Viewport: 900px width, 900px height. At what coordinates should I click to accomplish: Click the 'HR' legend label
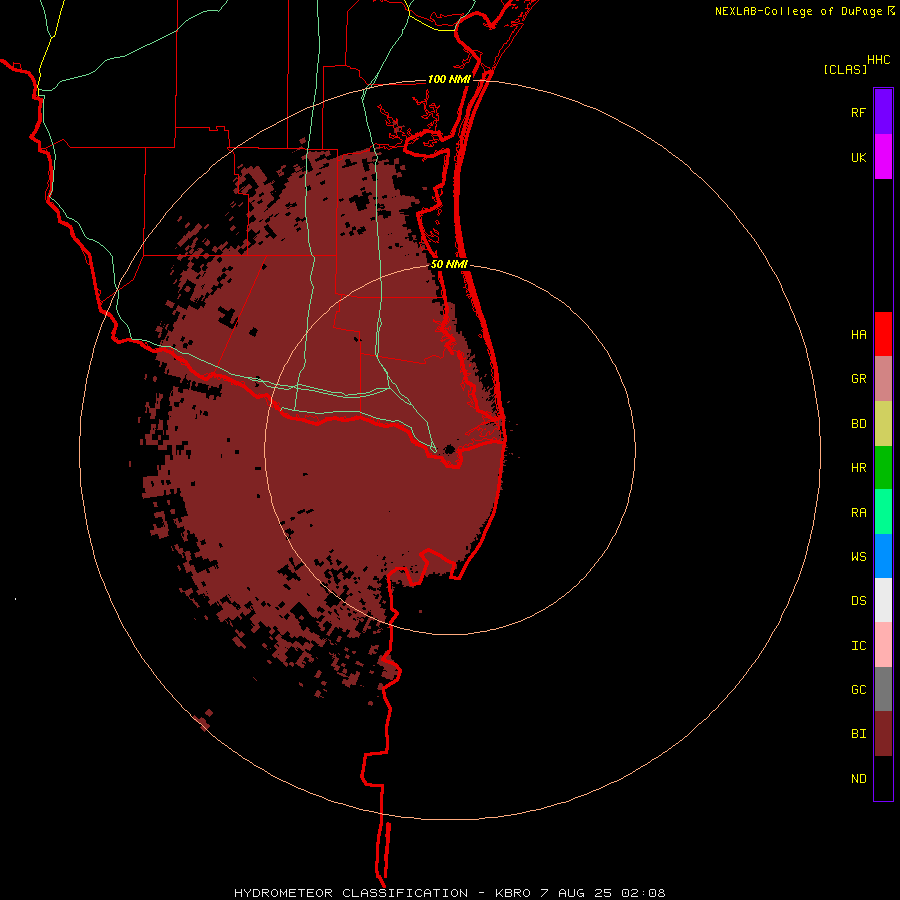point(858,468)
